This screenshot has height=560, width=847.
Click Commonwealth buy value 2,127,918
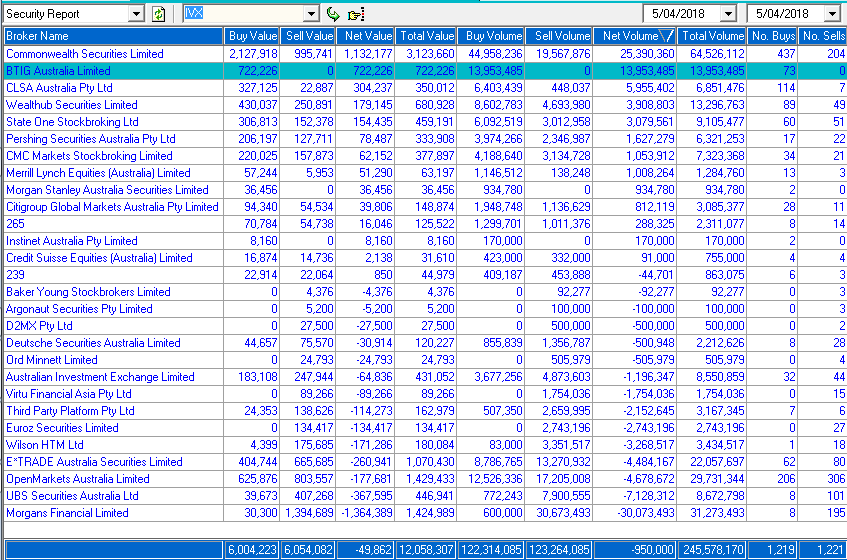(x=253, y=54)
